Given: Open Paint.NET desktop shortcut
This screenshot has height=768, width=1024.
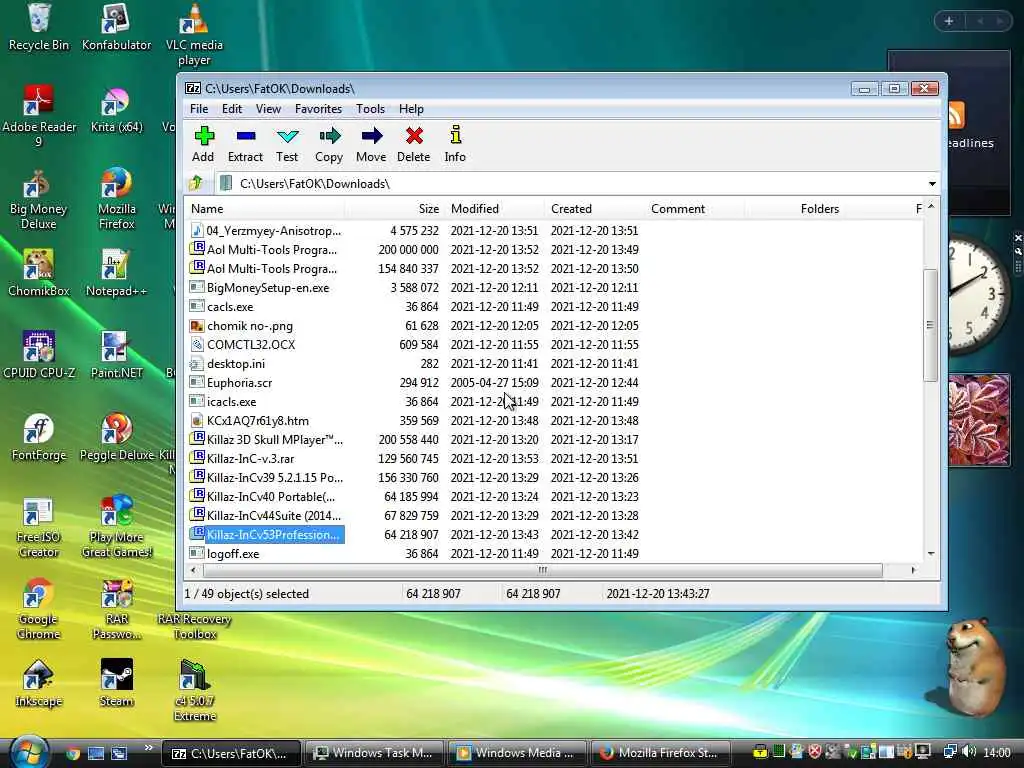Looking at the screenshot, I should coord(116,356).
